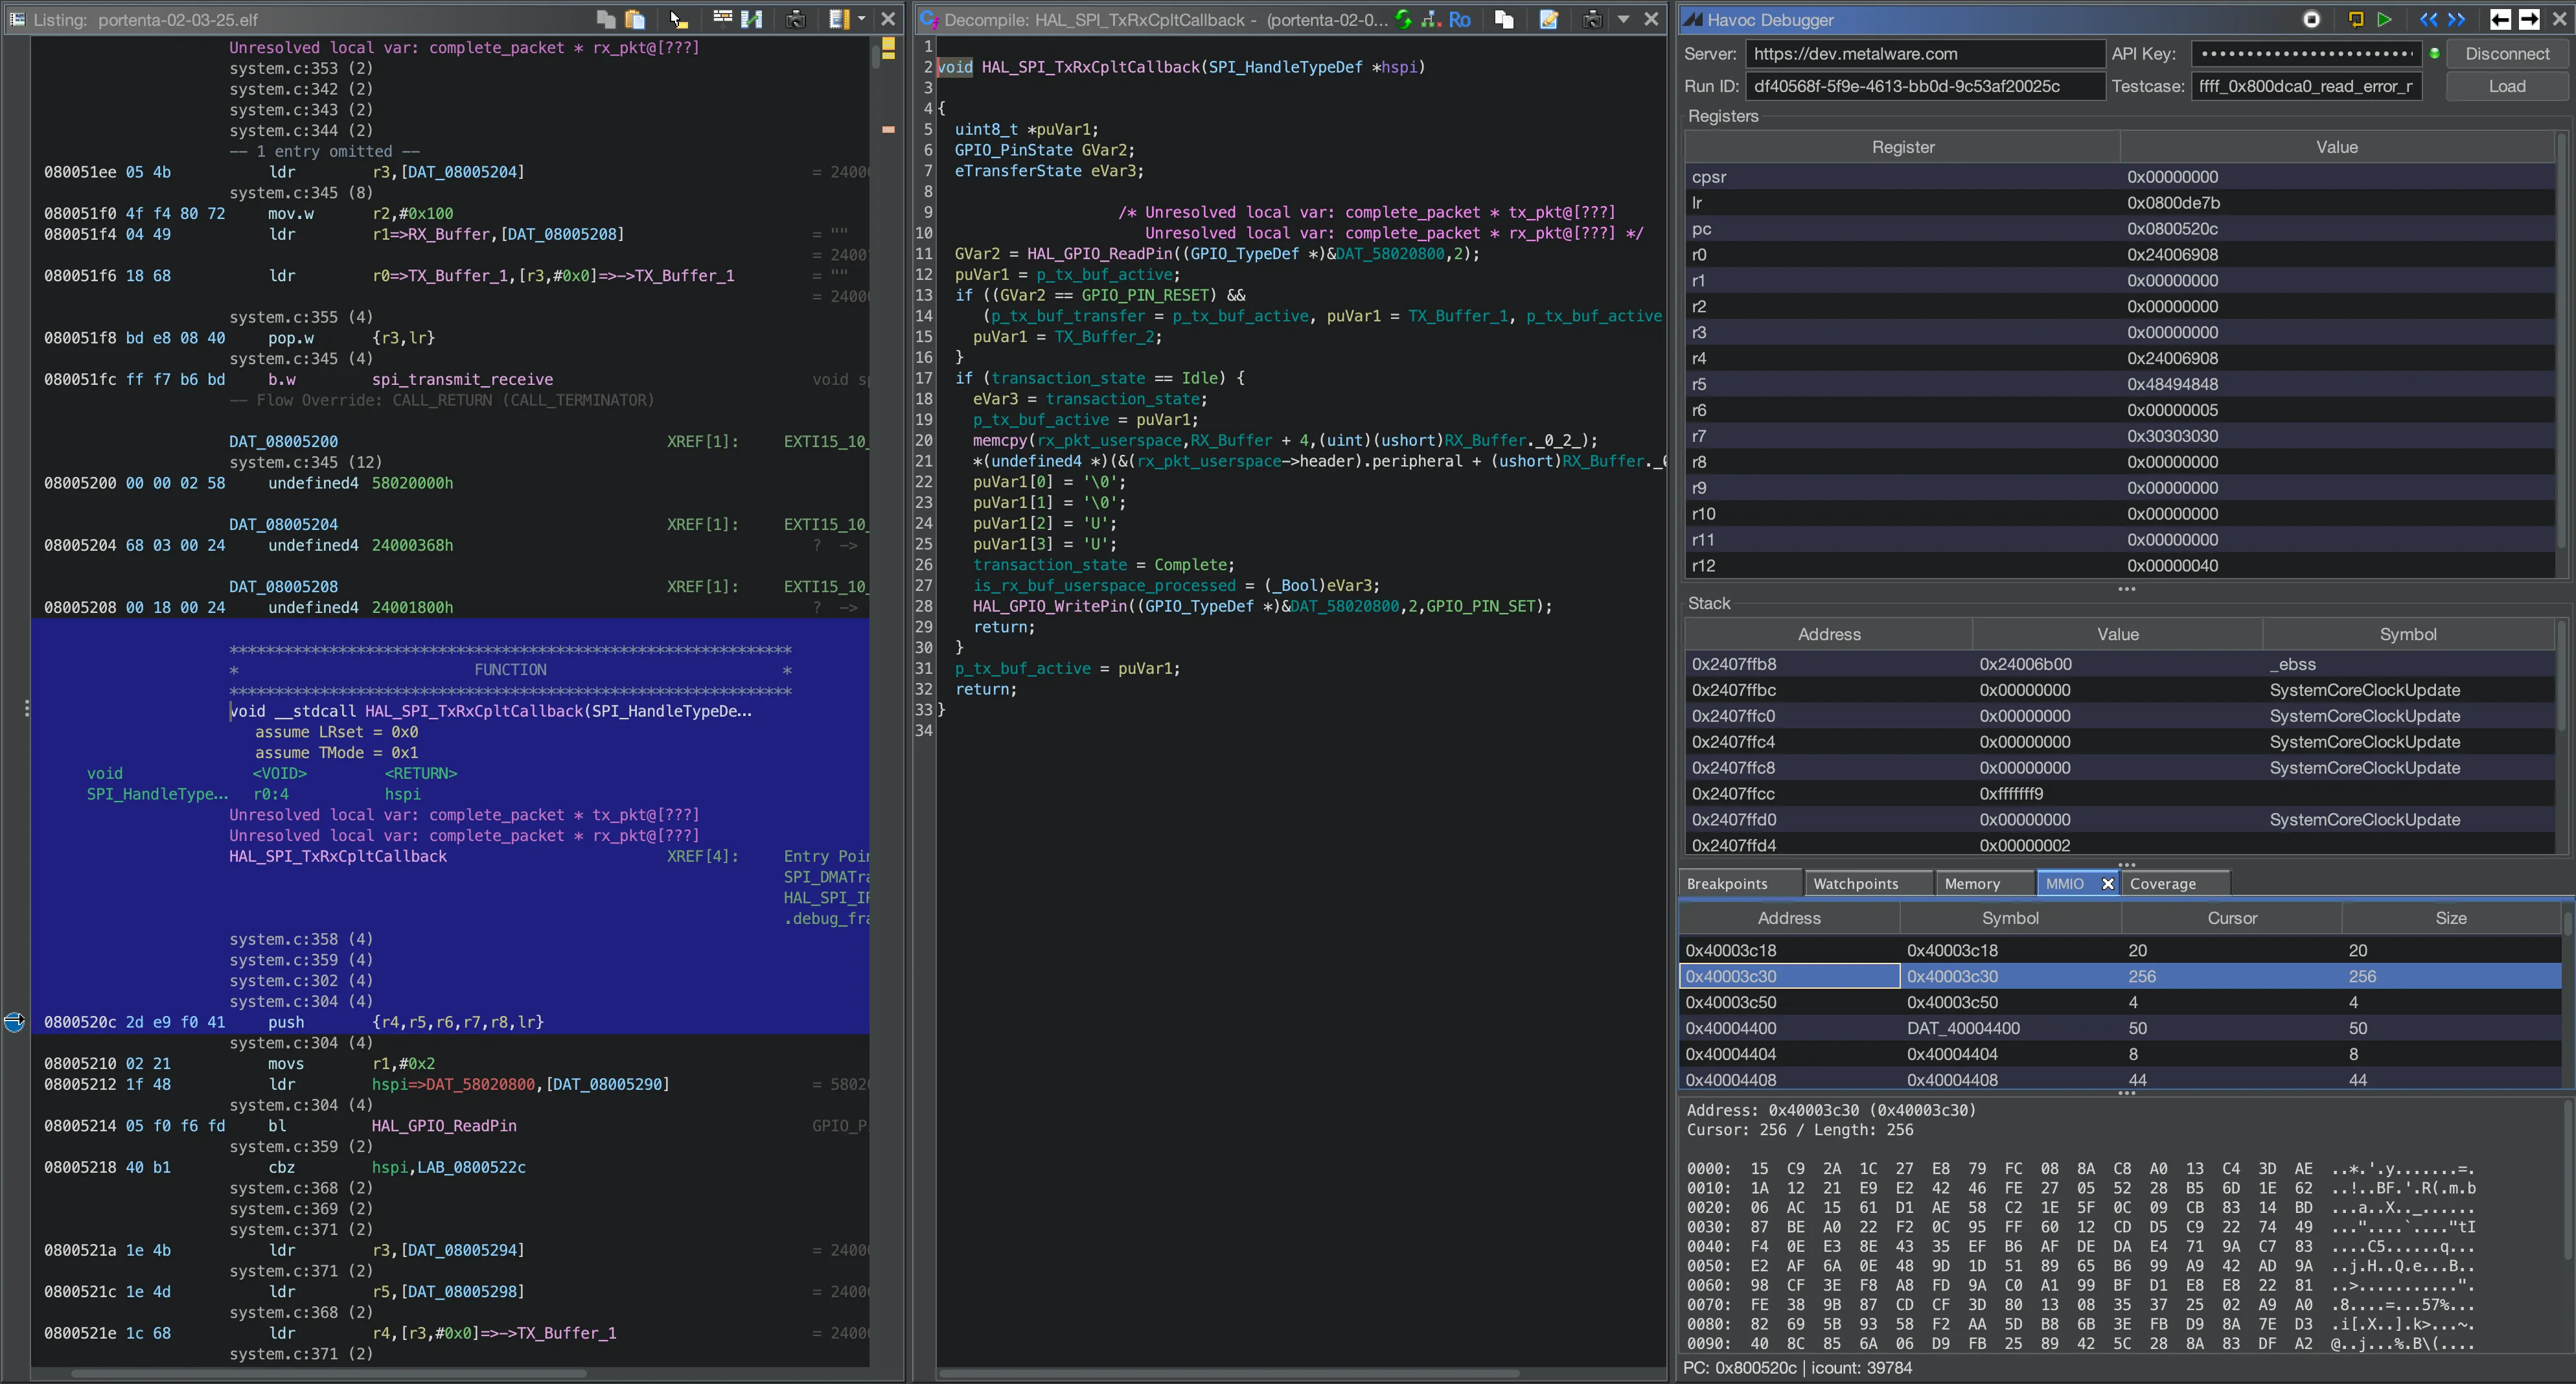Expand the Registers section with ellipsis handle

(2127, 590)
